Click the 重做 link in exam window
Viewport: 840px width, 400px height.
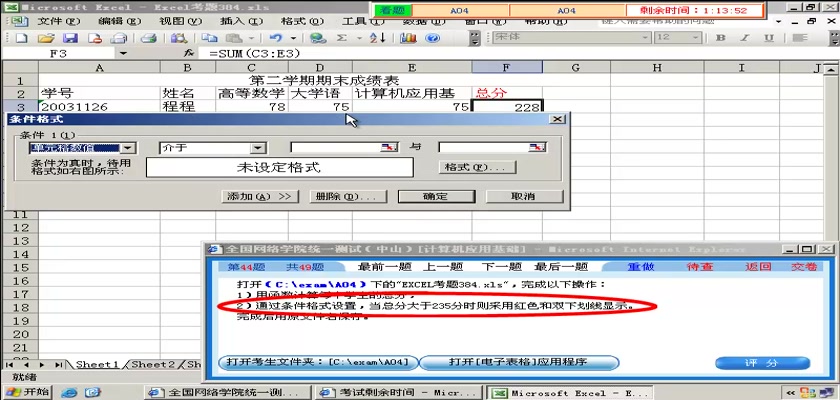[x=641, y=267]
